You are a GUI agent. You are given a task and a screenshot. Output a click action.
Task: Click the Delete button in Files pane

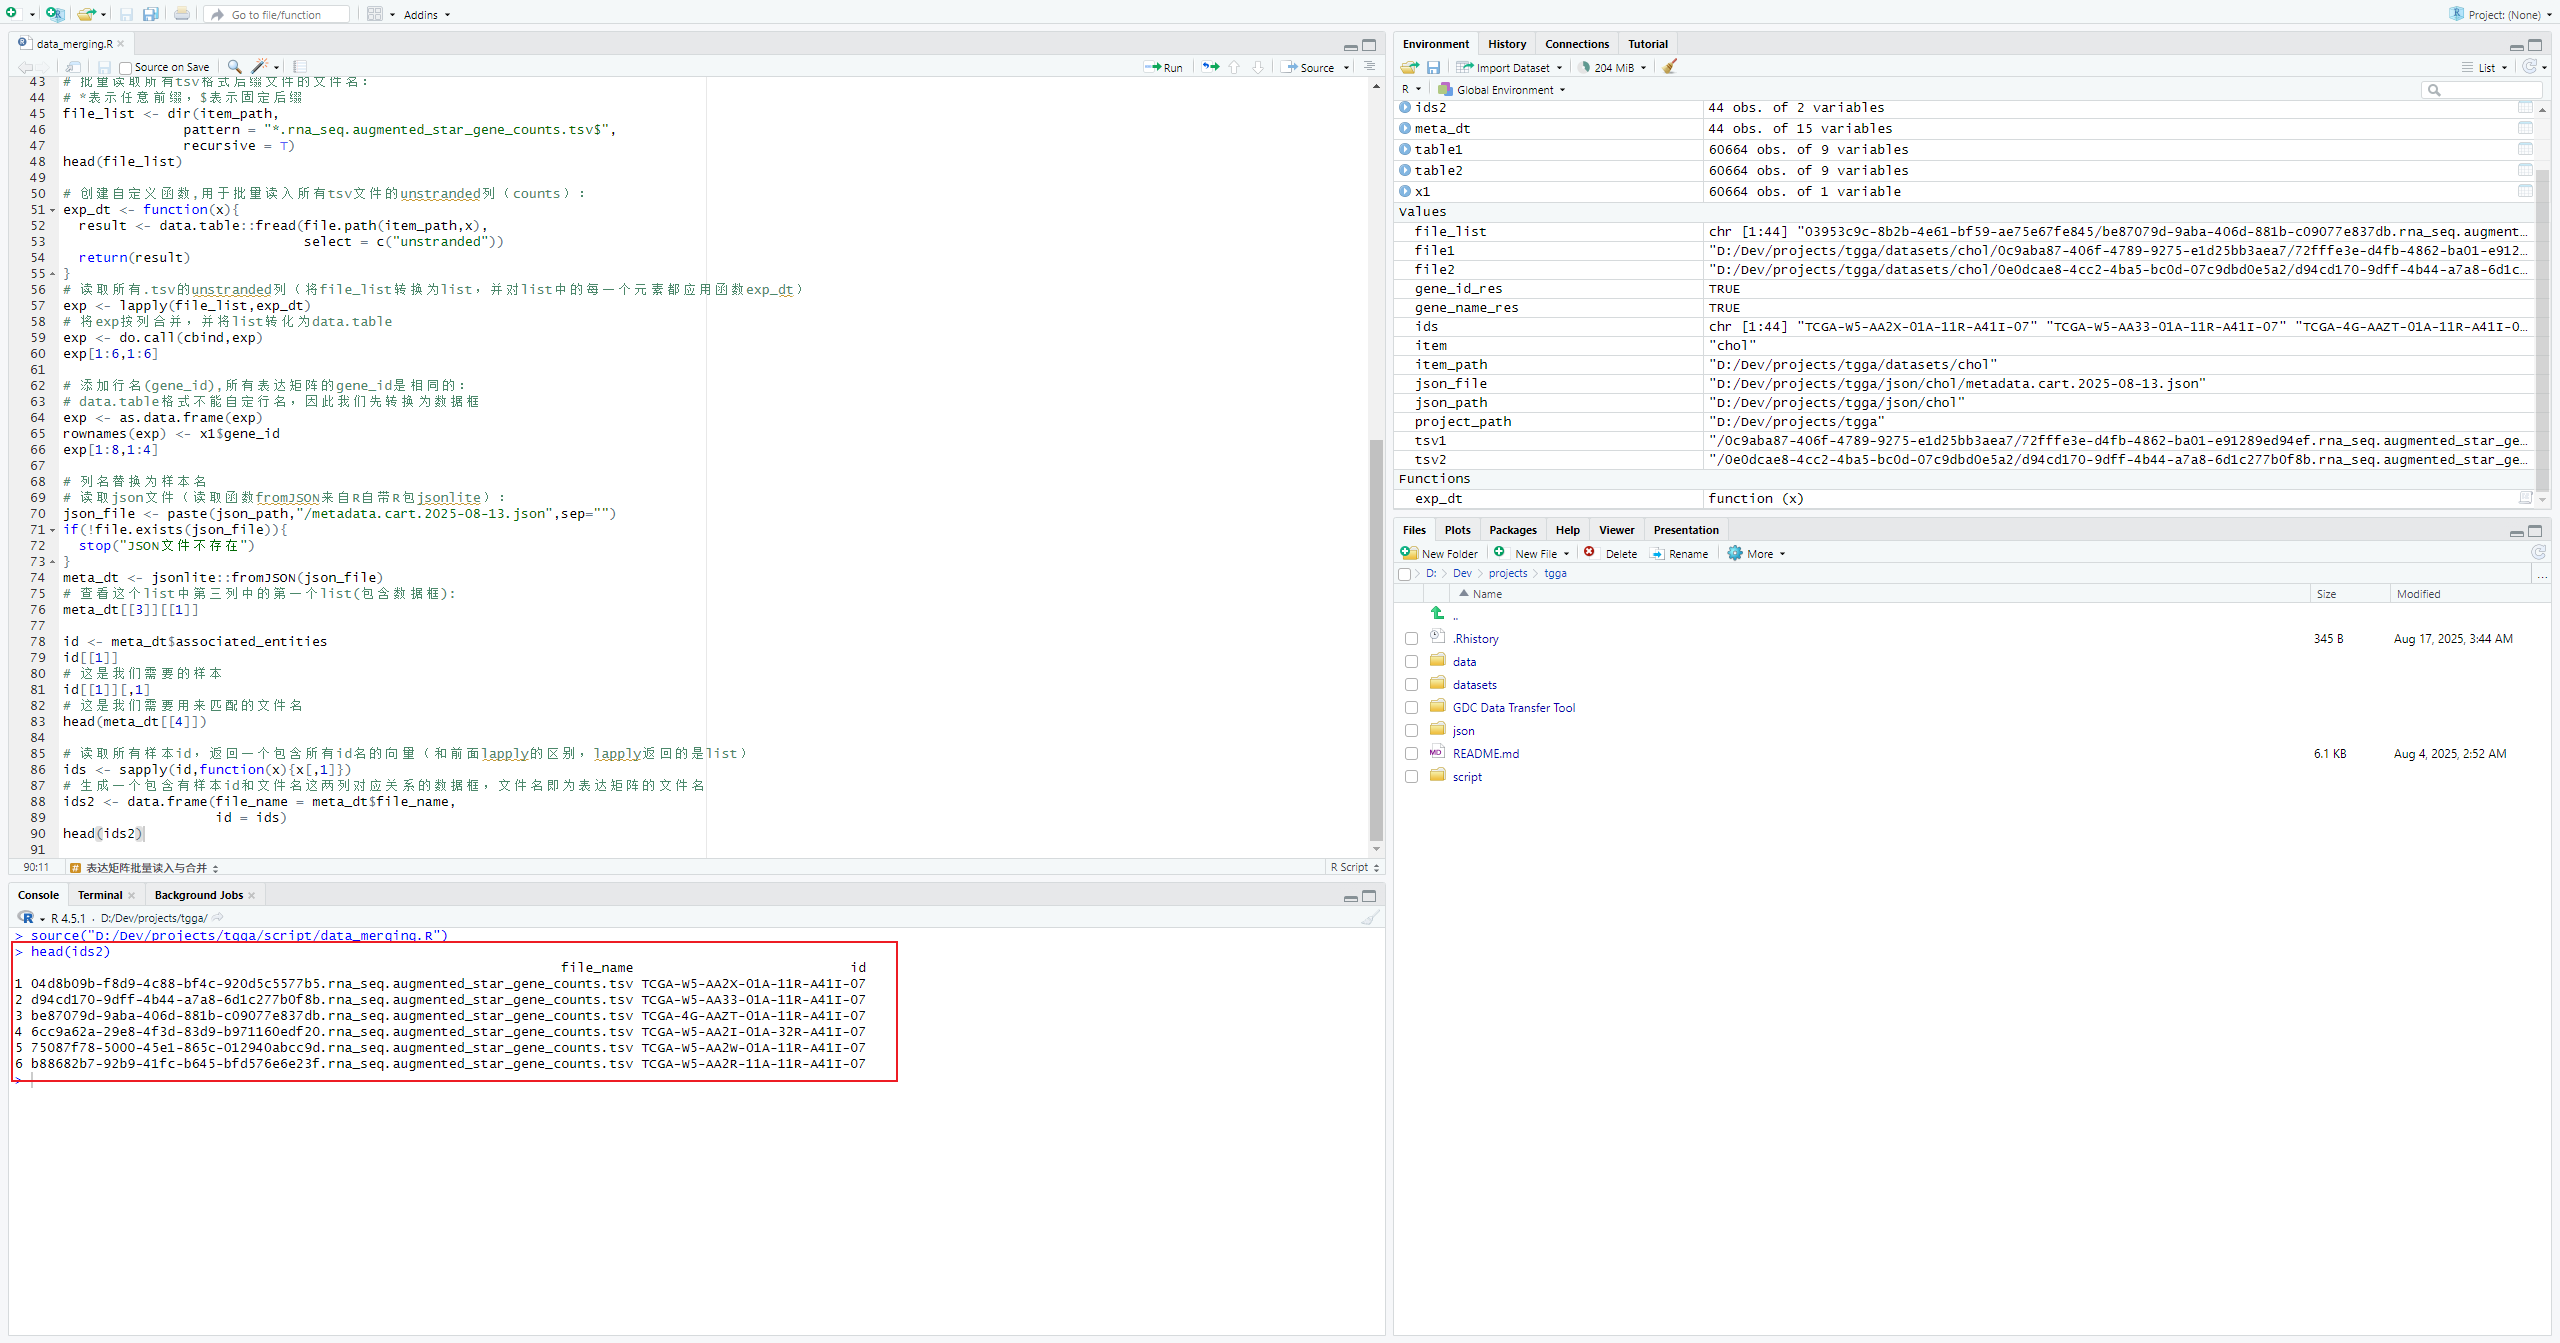coord(1610,553)
